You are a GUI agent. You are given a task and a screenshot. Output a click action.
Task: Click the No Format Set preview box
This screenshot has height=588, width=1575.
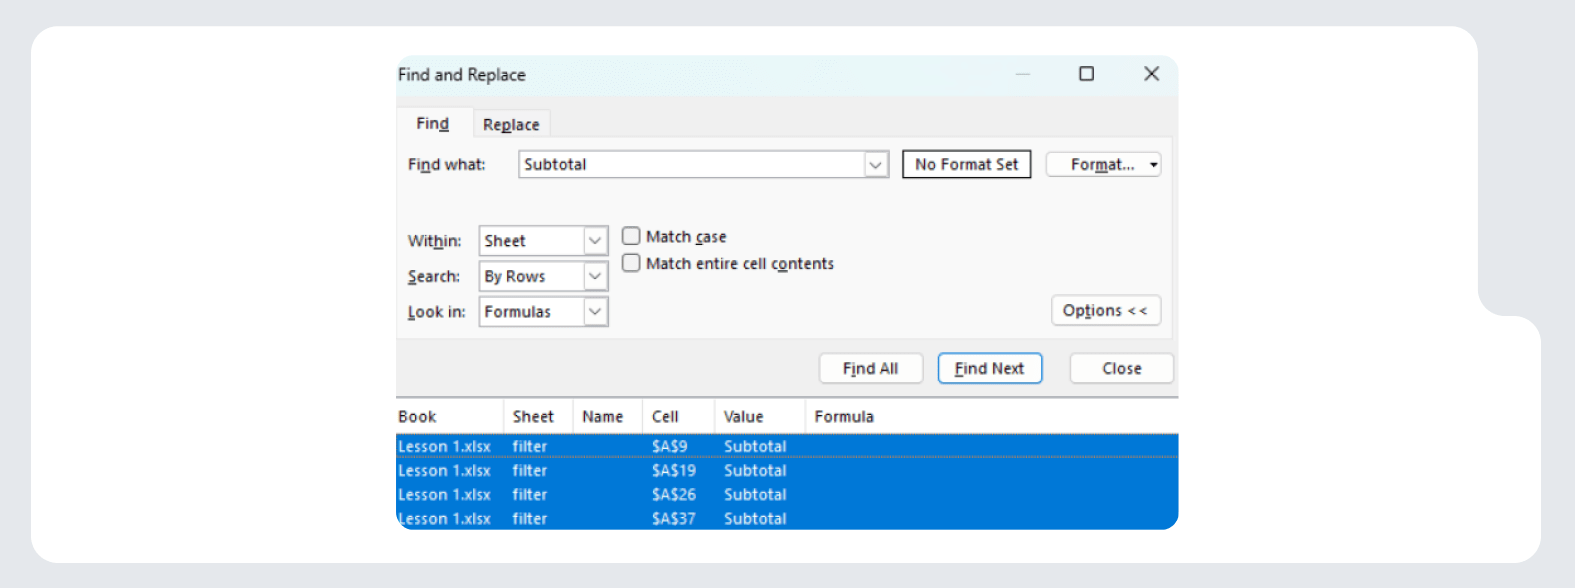point(966,165)
